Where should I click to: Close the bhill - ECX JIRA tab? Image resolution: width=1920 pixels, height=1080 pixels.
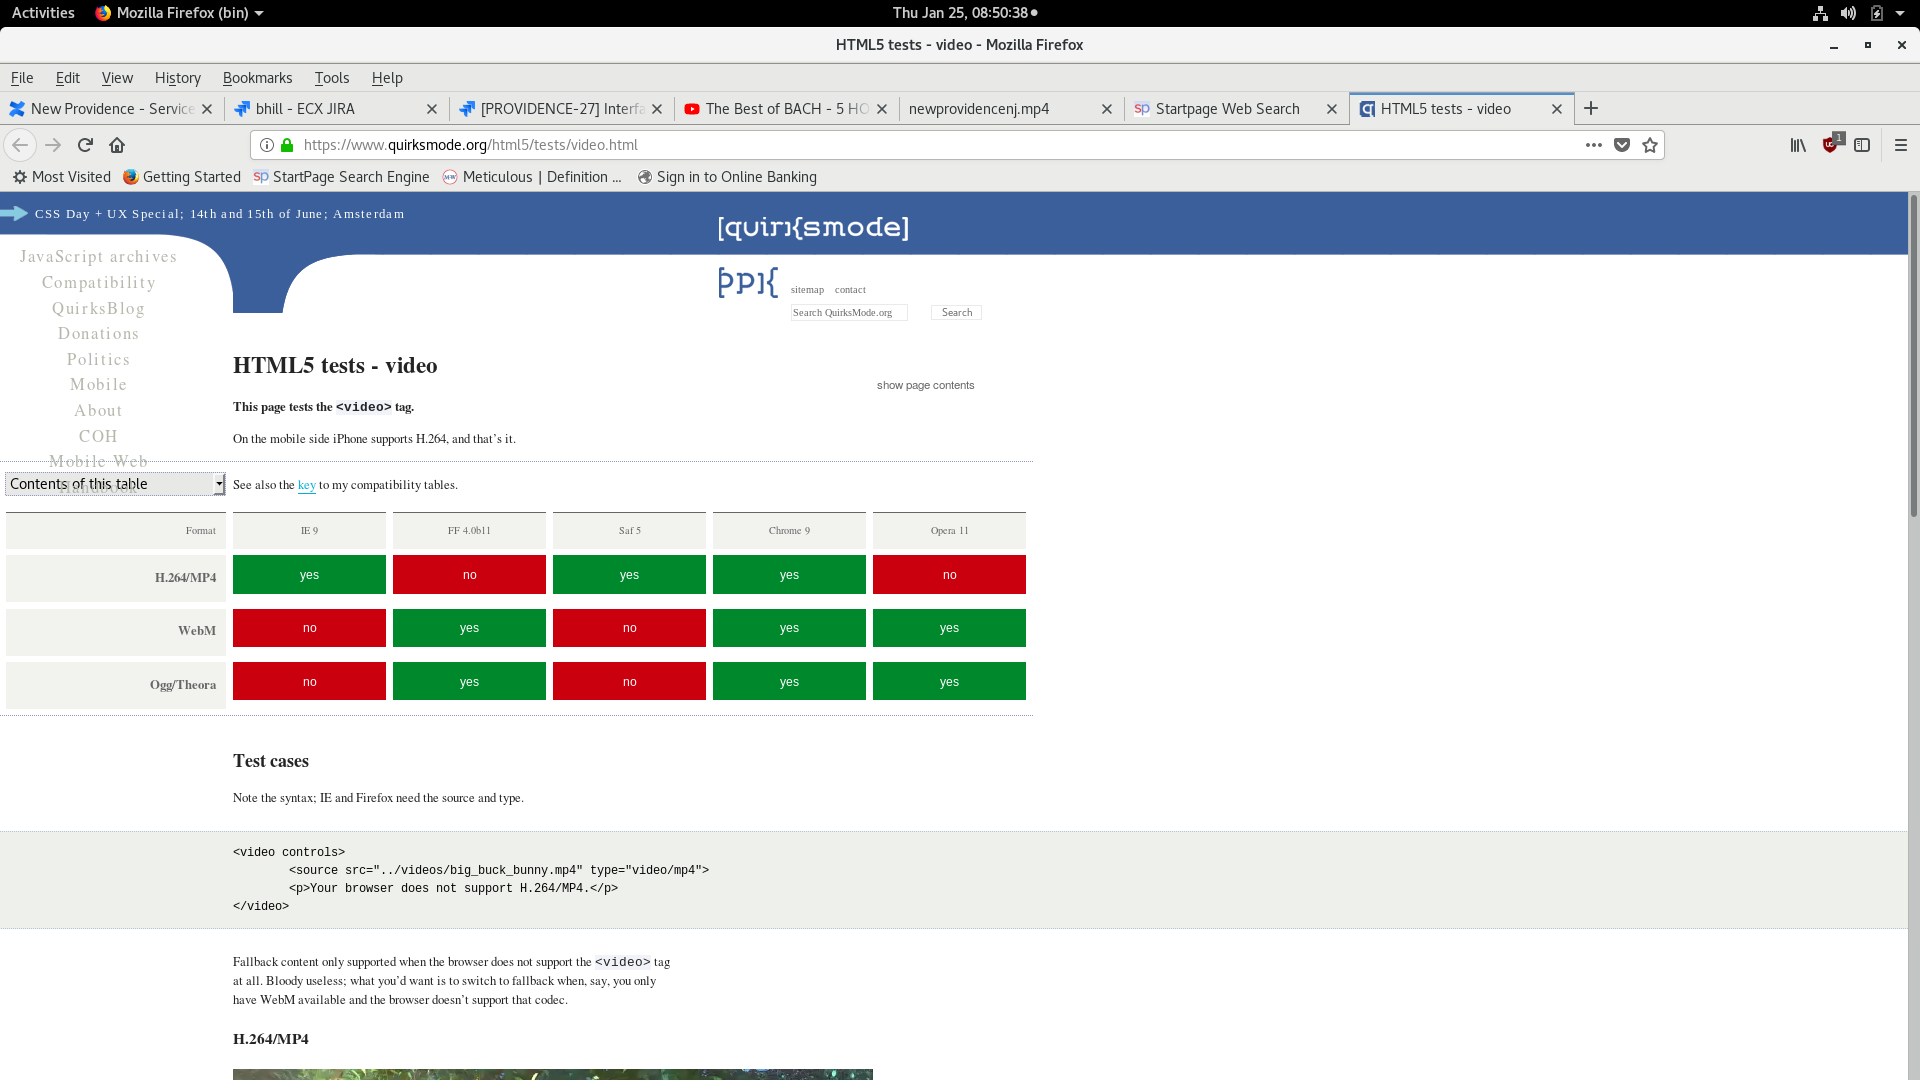(x=432, y=109)
